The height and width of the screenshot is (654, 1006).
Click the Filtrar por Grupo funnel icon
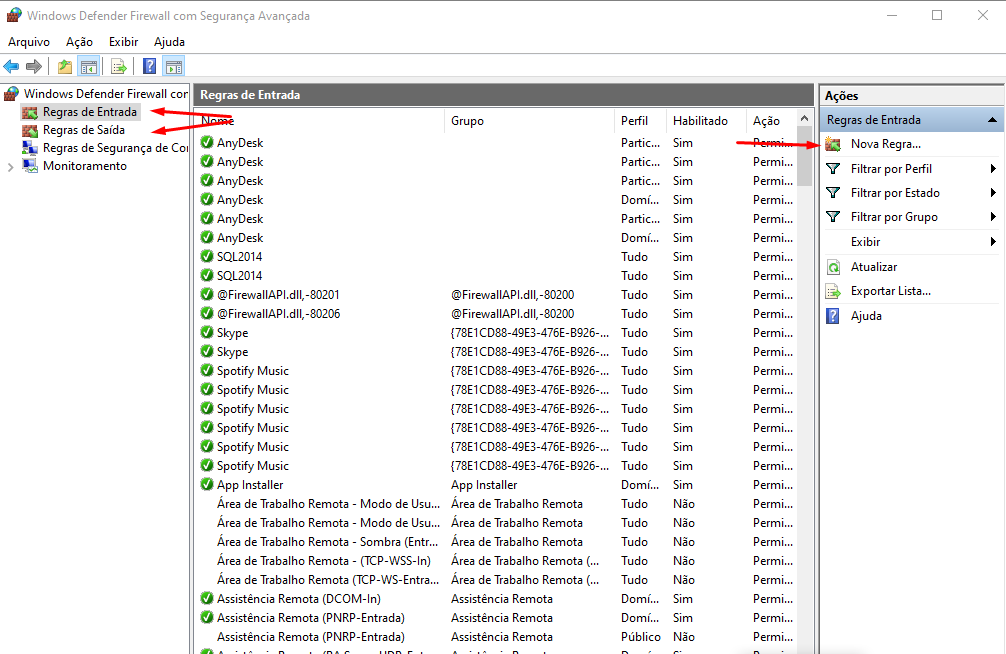tap(833, 218)
